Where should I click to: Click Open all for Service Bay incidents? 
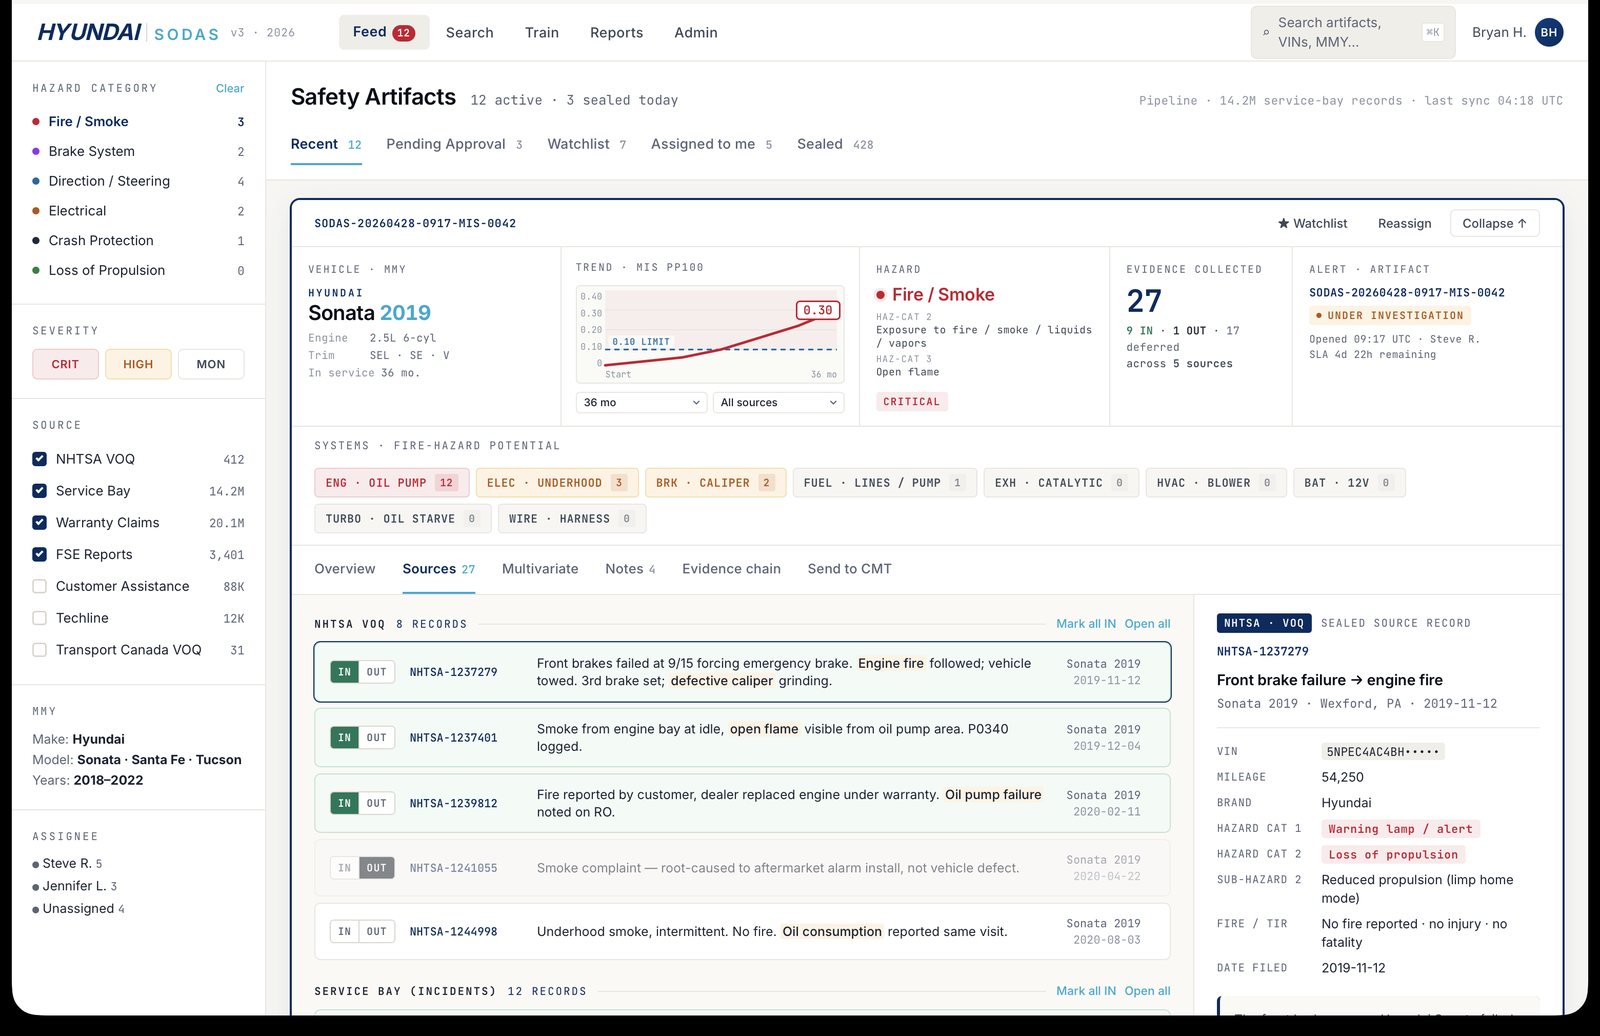pos(1147,991)
